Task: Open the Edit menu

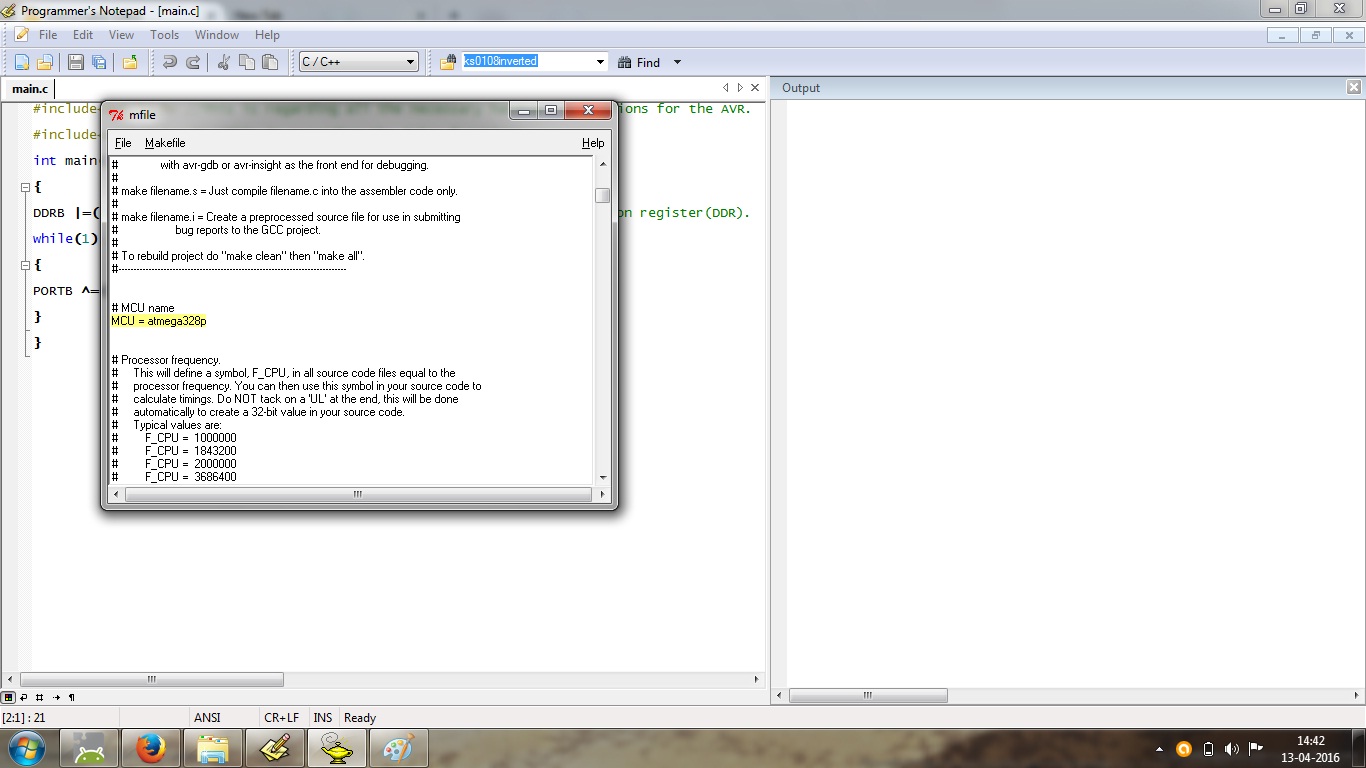Action: [83, 35]
